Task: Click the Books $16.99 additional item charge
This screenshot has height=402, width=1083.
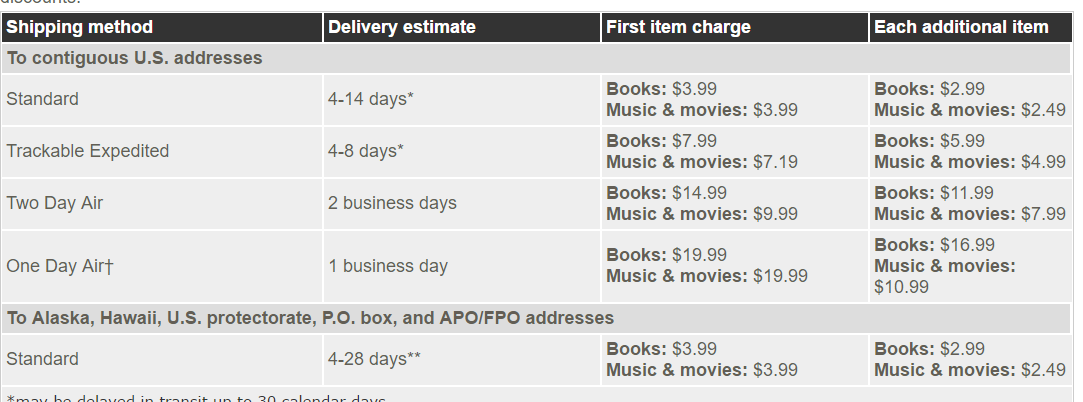Action: [935, 245]
